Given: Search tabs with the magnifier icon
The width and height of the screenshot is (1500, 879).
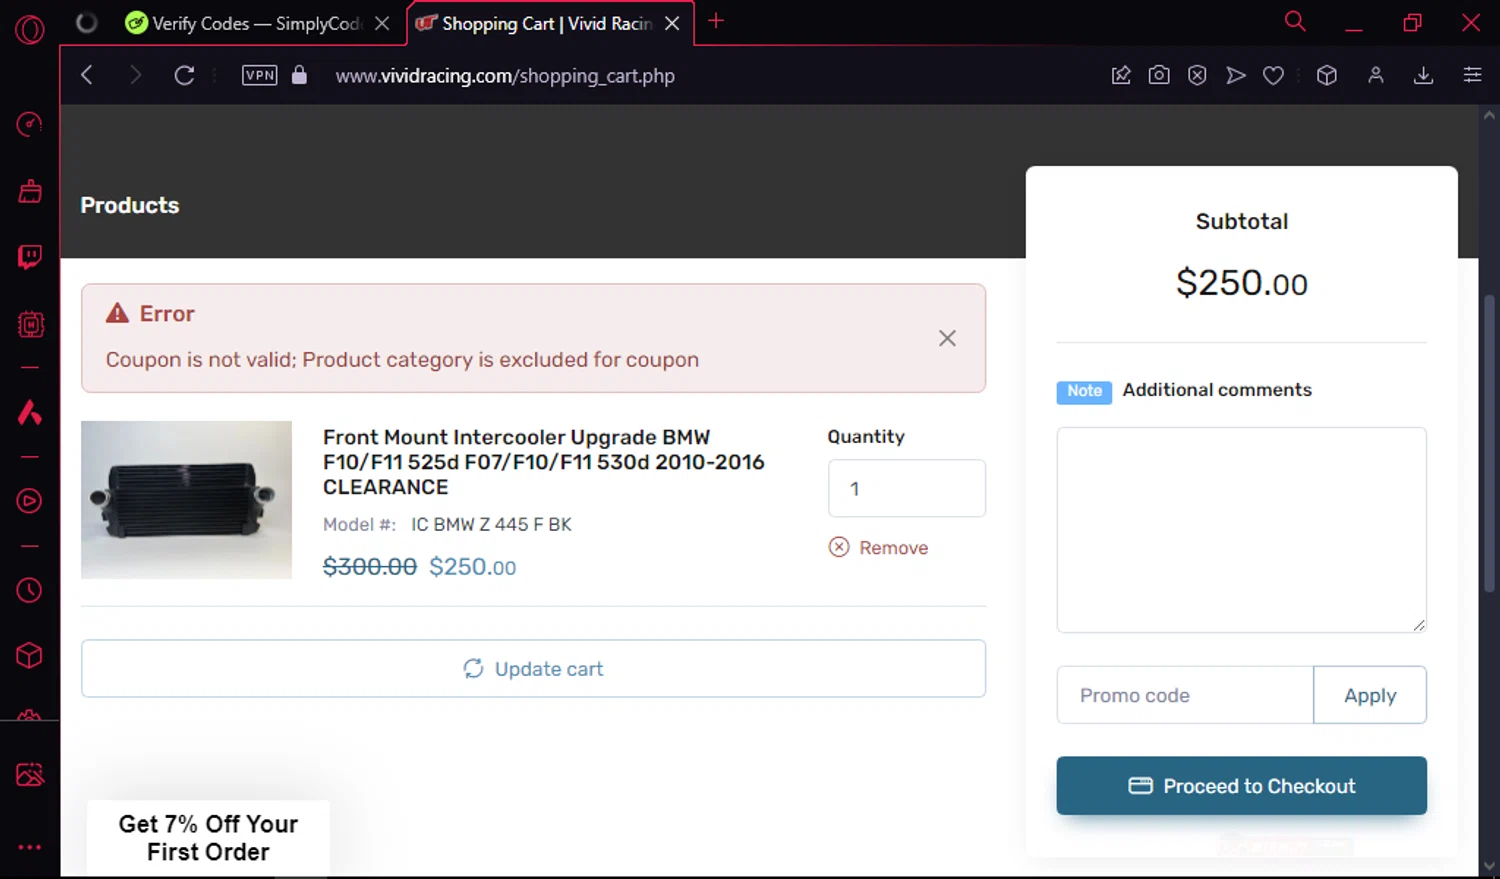Looking at the screenshot, I should pyautogui.click(x=1295, y=21).
